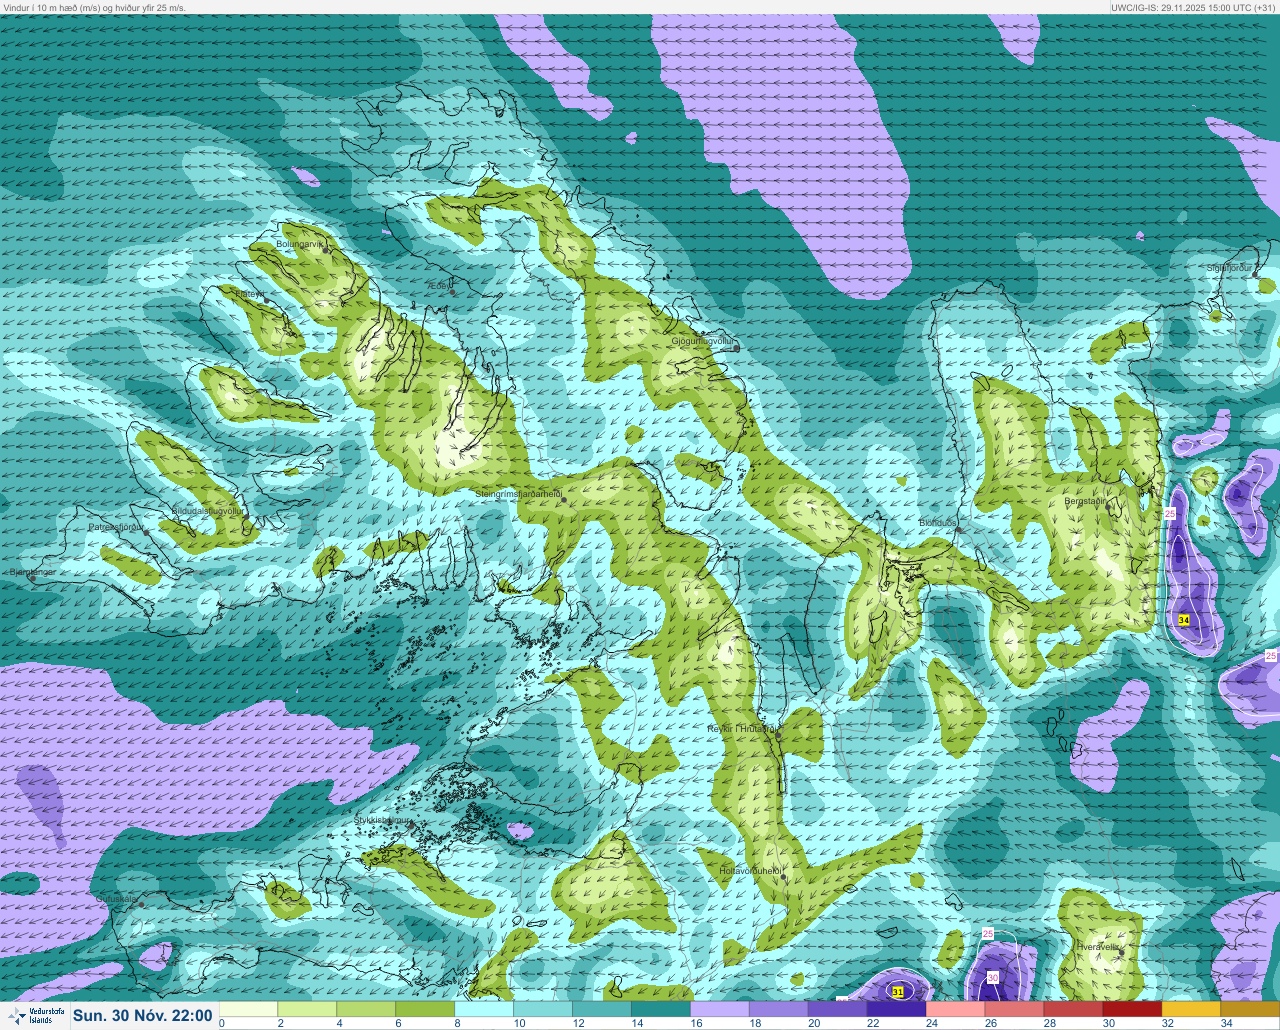This screenshot has height=1030, width=1280.
Task: Select the 4–6 m/s legend color
Action: [x=366, y=1009]
